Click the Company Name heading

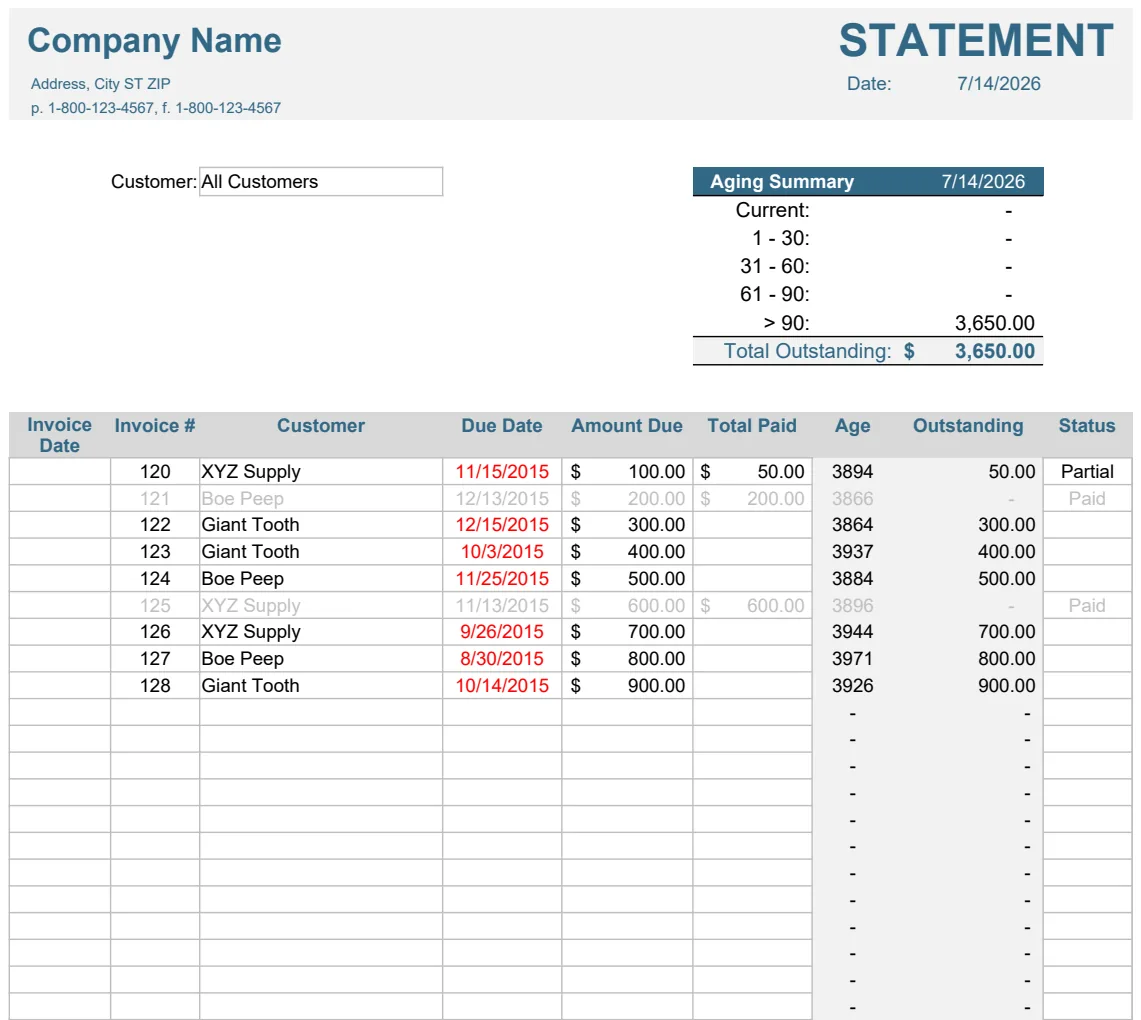click(x=154, y=40)
